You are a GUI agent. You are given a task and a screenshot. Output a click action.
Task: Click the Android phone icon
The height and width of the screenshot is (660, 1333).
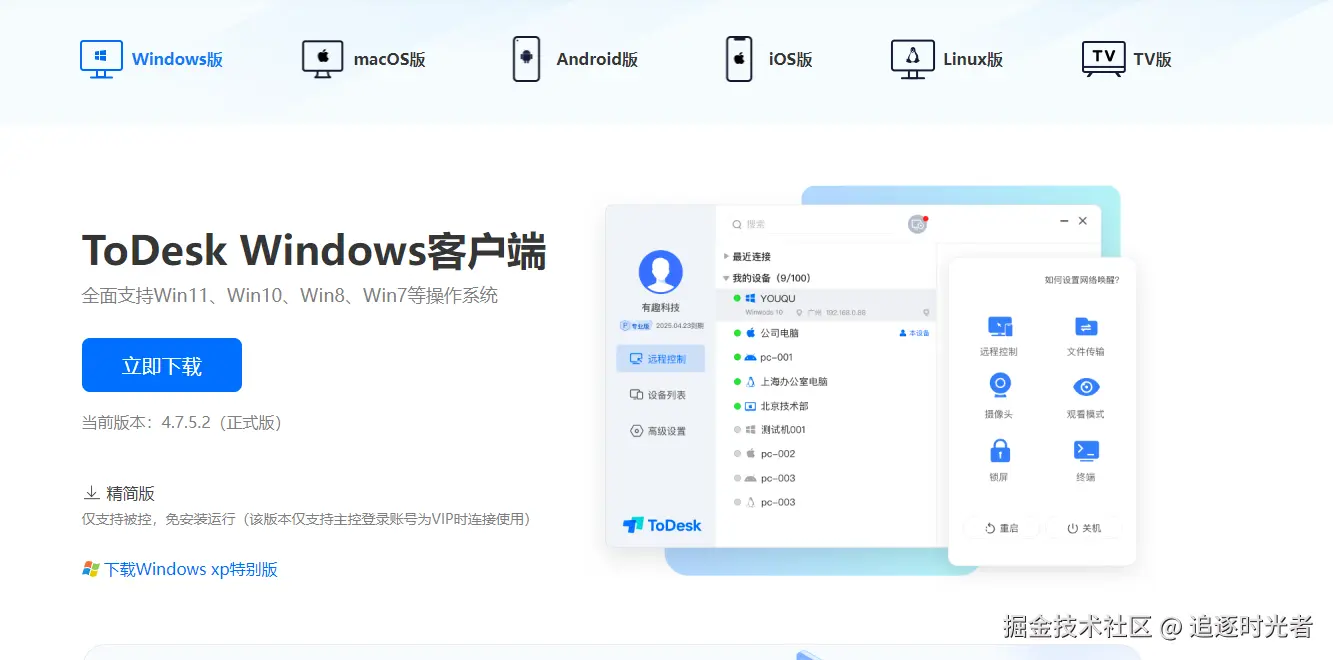click(526, 59)
